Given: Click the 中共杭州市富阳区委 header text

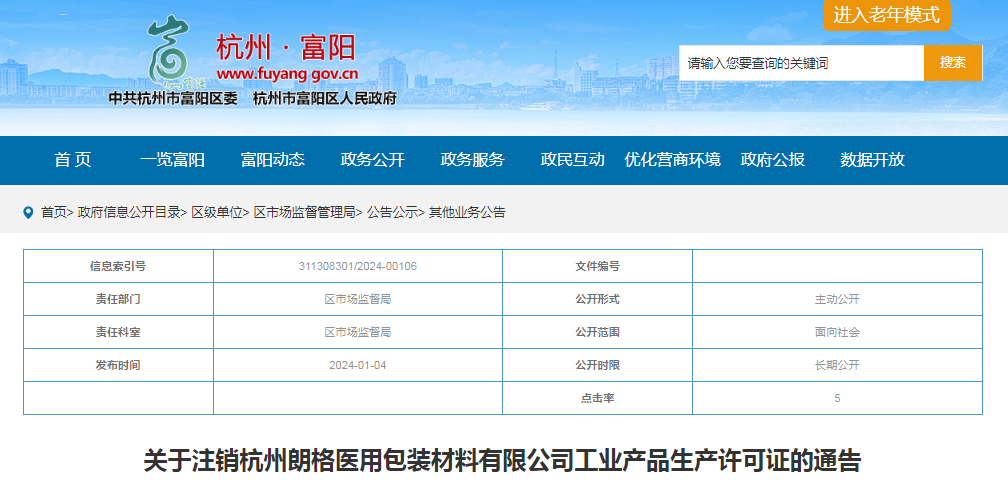Looking at the screenshot, I should tap(173, 99).
